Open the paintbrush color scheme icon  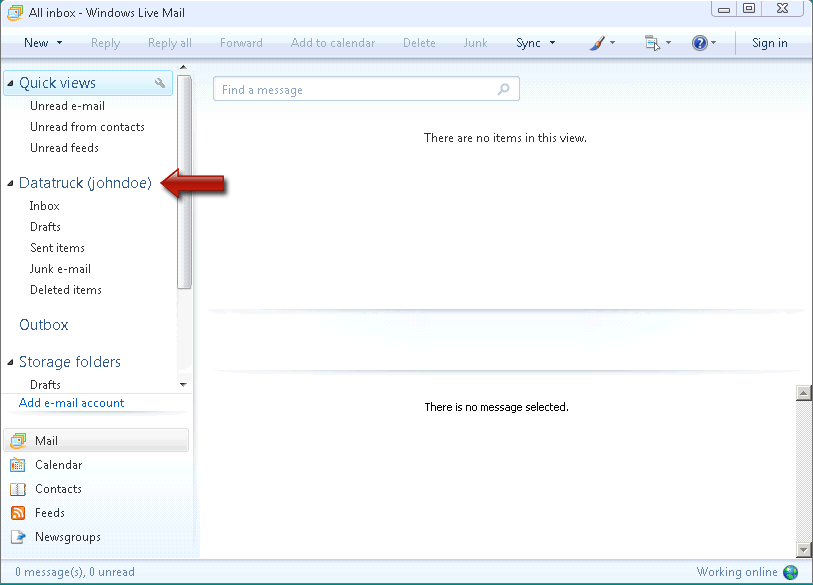pyautogui.click(x=597, y=43)
